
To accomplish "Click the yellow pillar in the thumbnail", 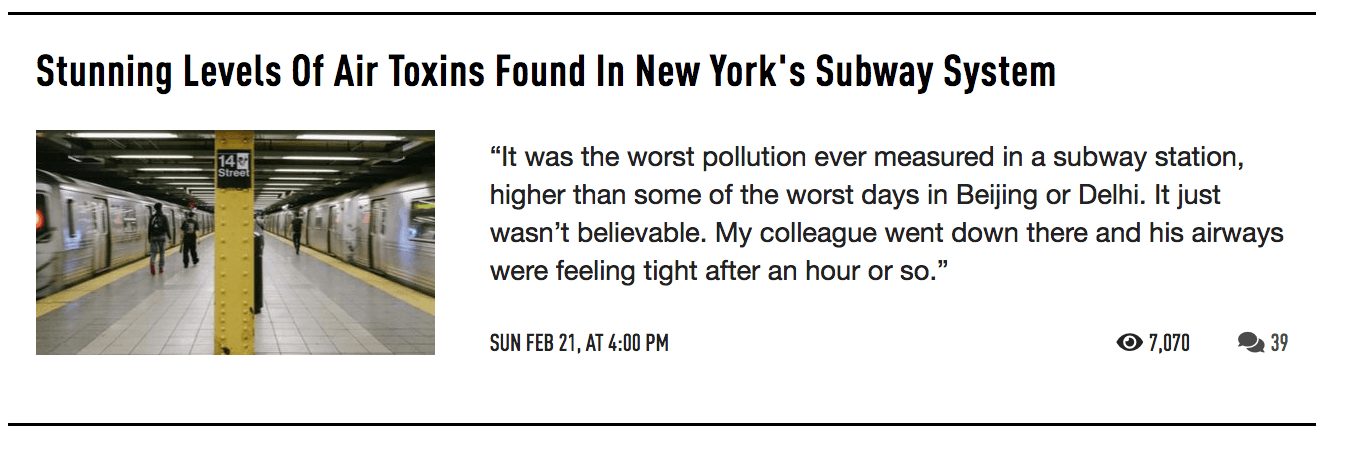I will tap(234, 242).
